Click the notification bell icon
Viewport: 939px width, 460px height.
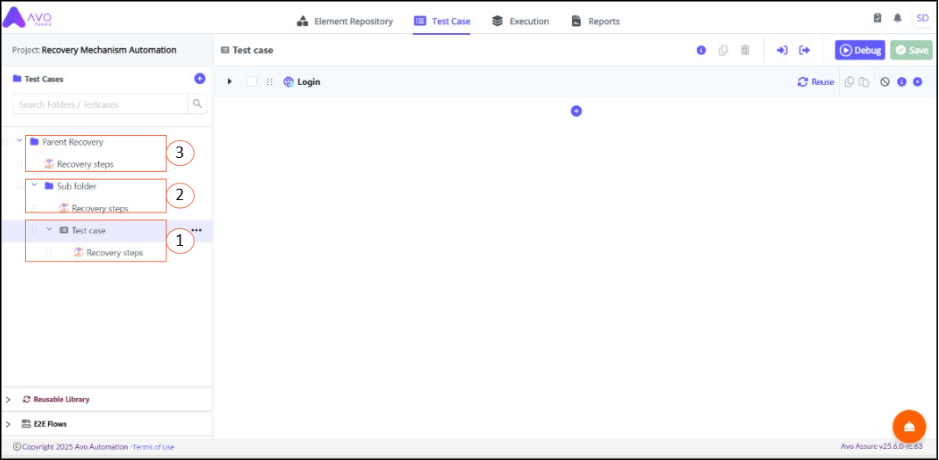pos(897,18)
